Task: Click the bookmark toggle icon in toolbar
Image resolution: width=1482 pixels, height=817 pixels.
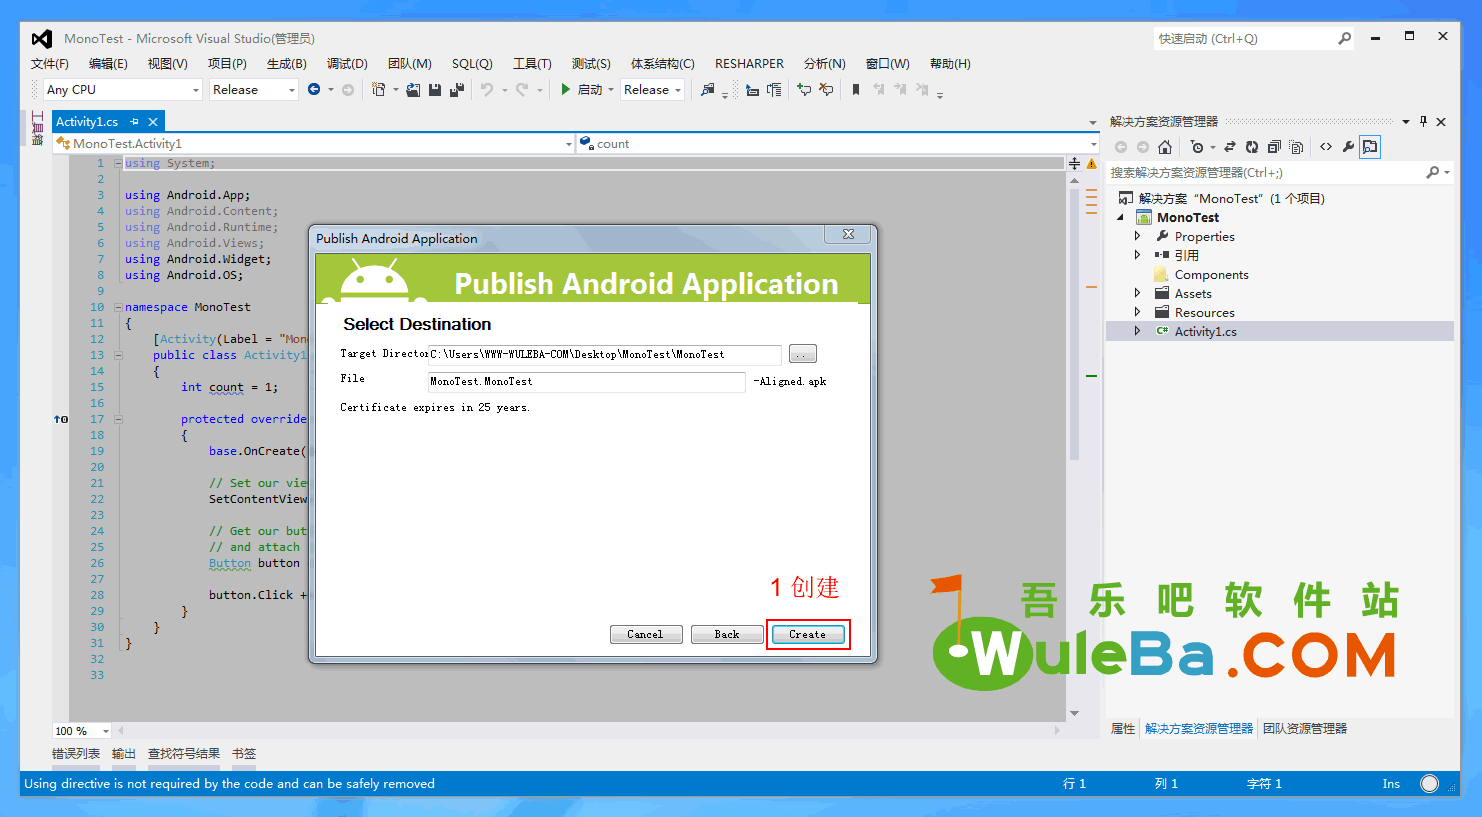Action: [x=856, y=90]
